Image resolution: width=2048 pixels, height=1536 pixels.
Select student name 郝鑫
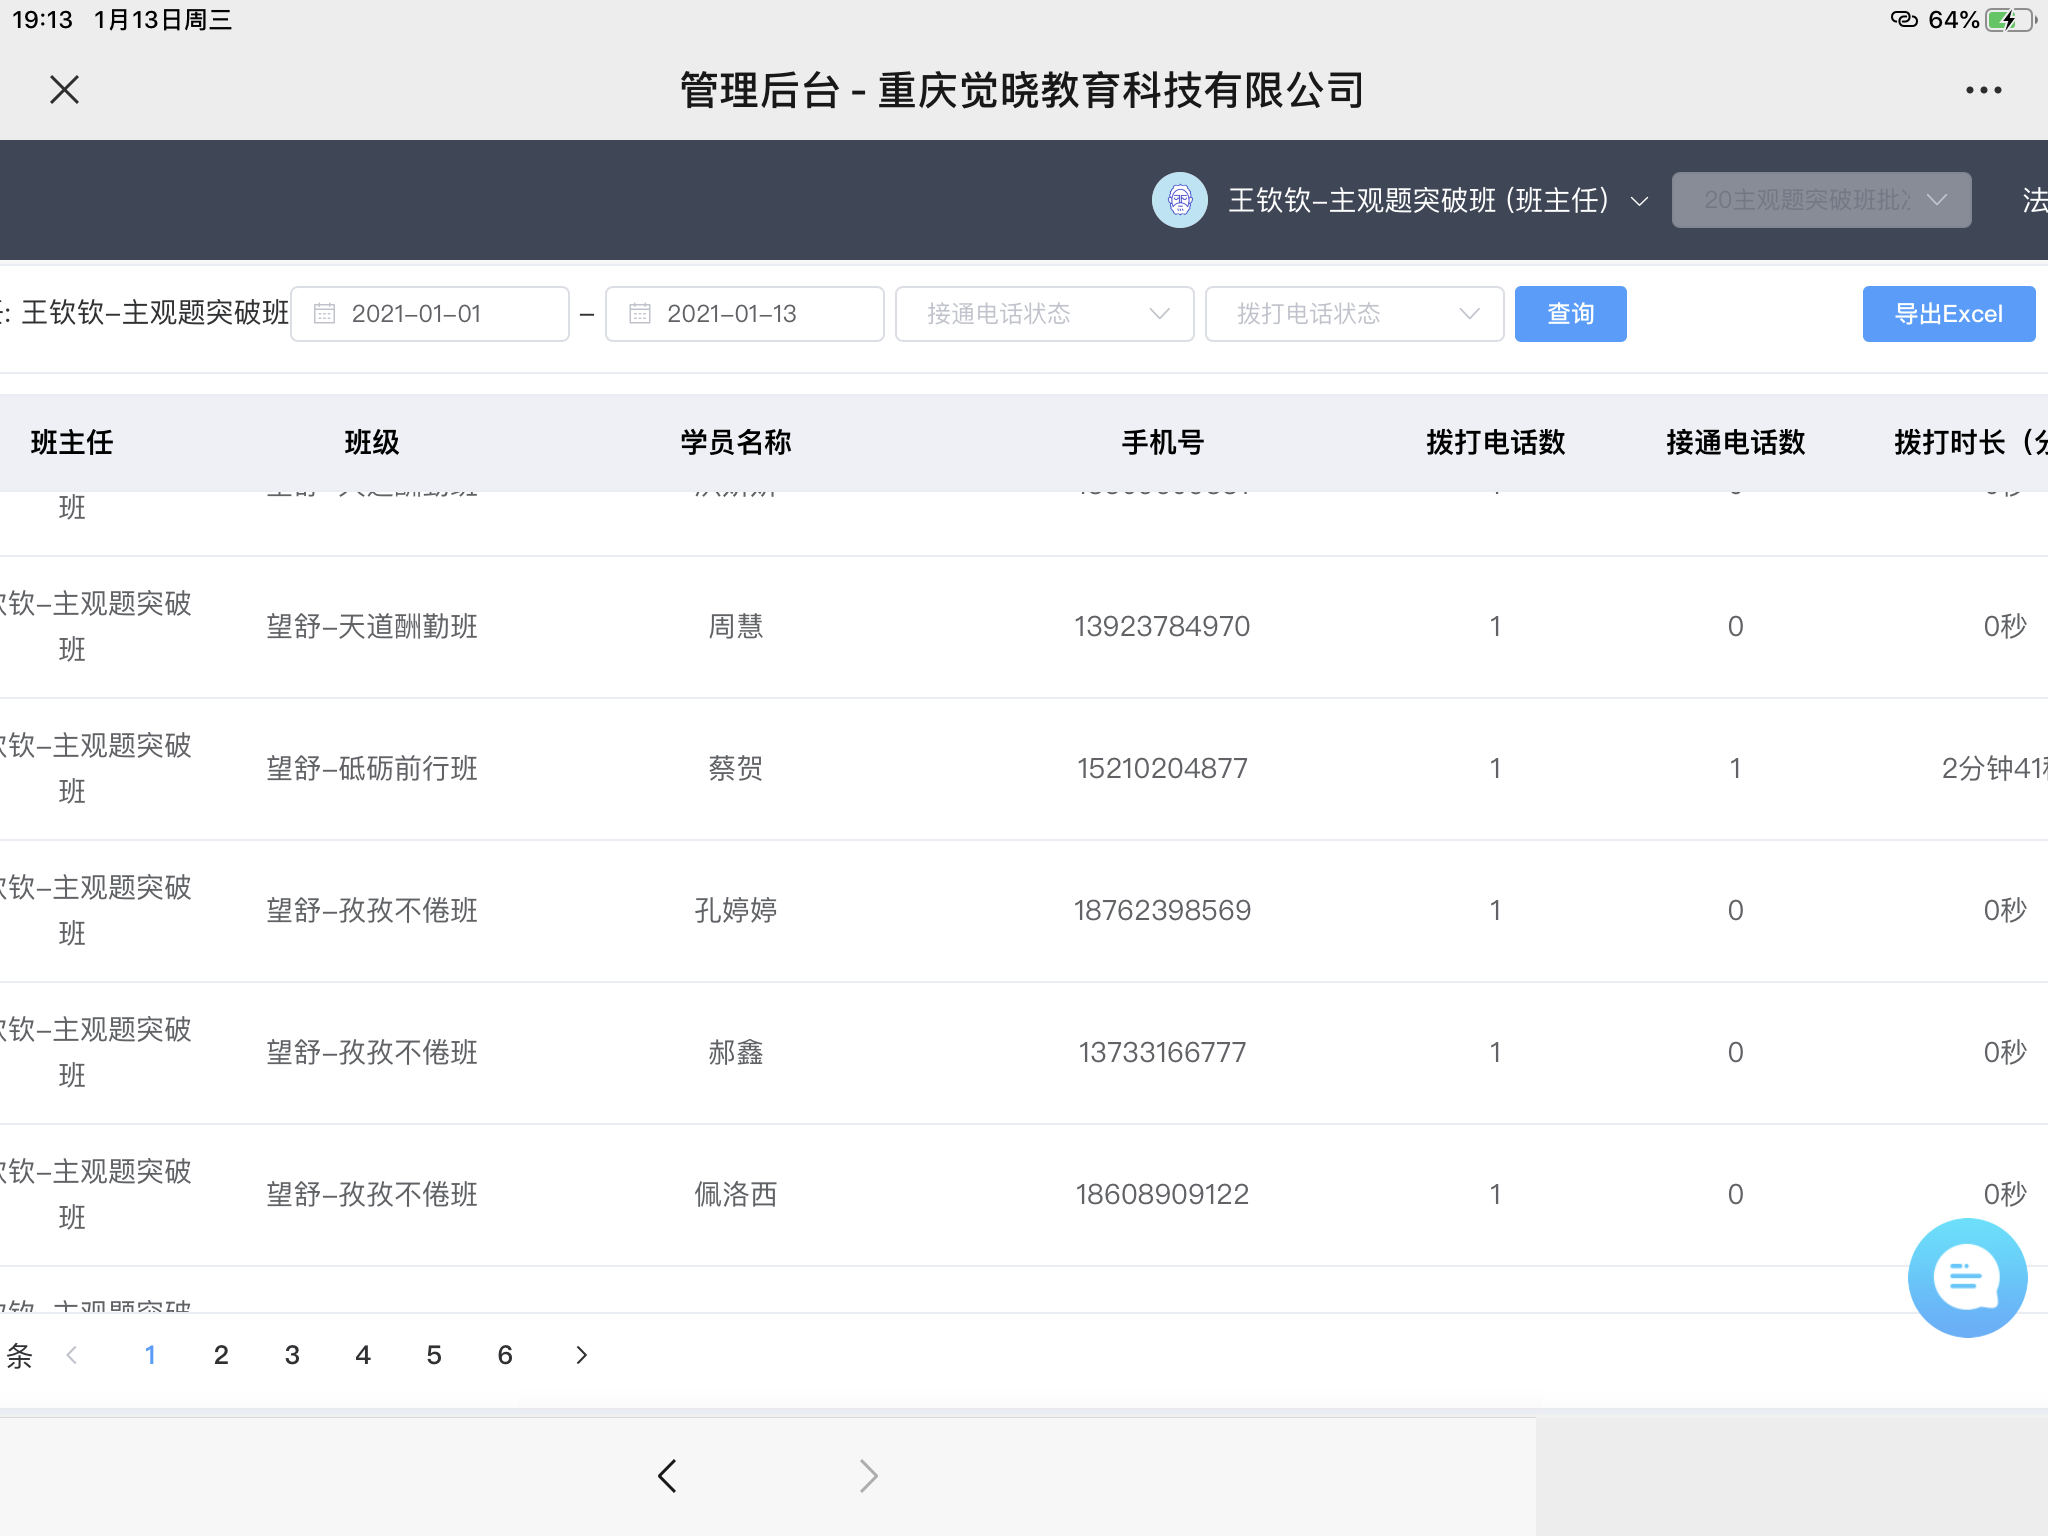[736, 1052]
